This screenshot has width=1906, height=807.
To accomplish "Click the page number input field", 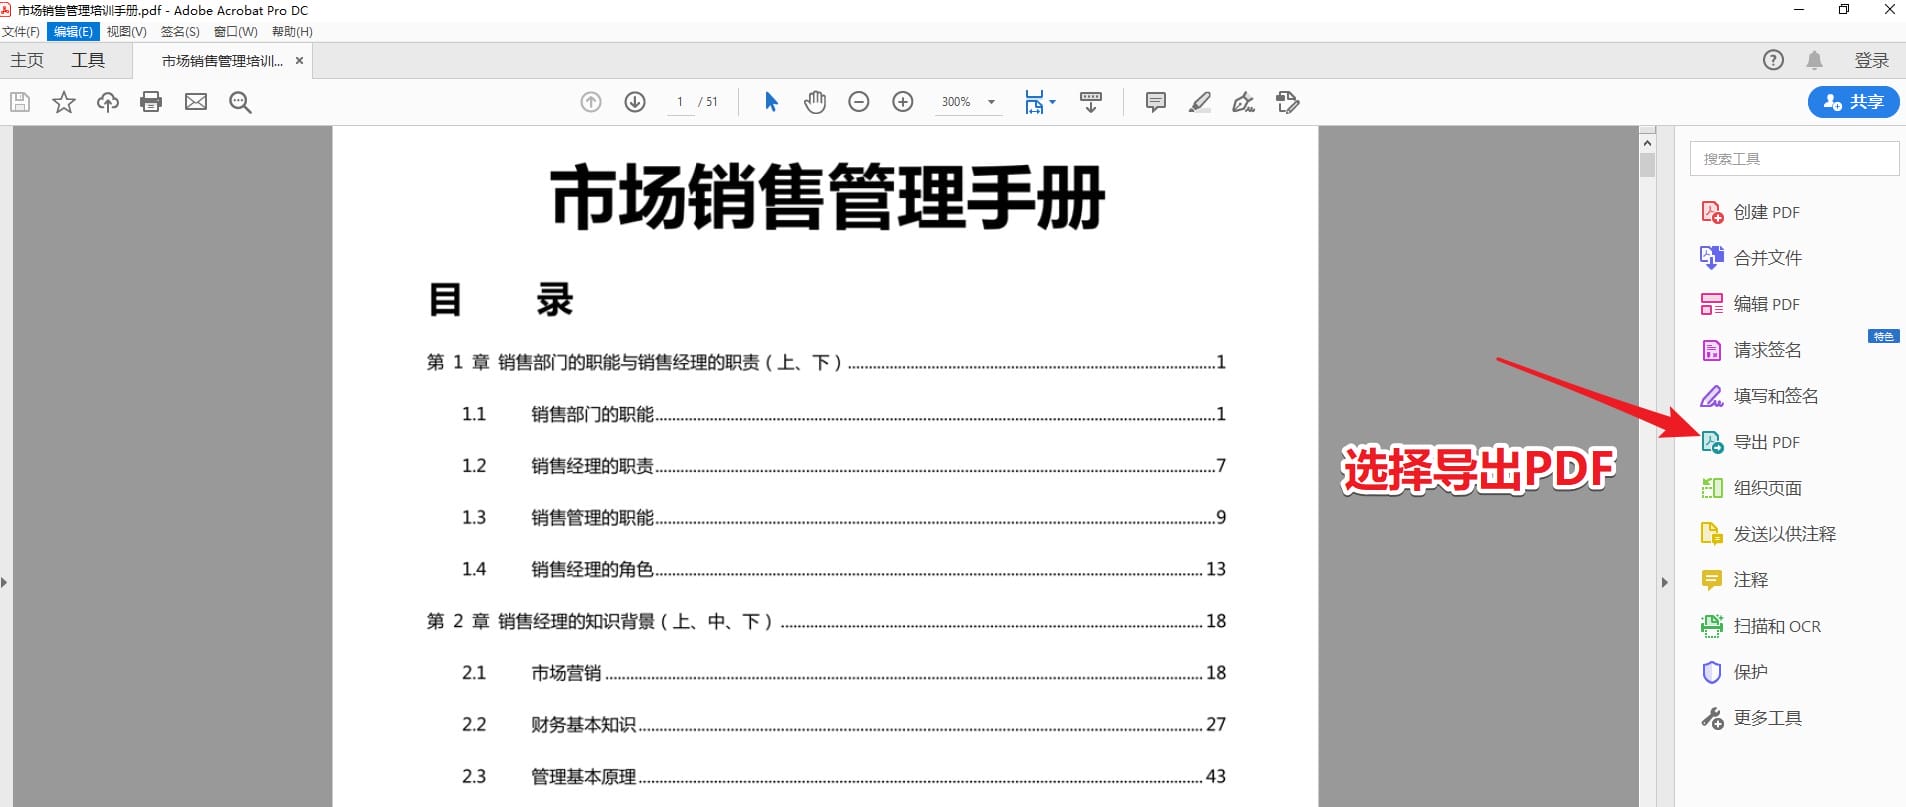I will click(x=680, y=102).
